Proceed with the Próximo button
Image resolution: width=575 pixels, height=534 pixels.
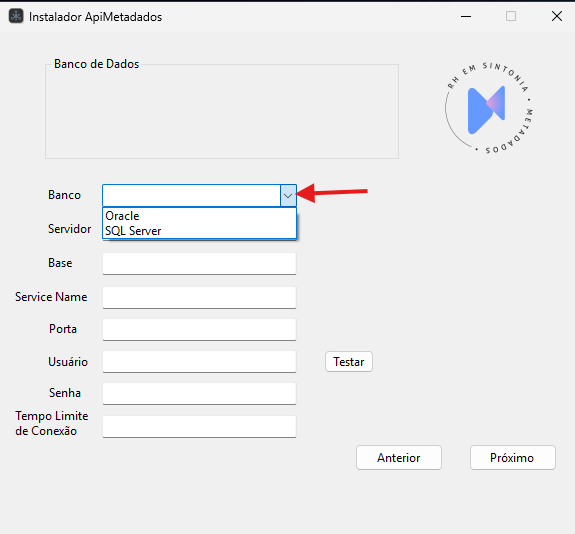[x=513, y=458]
